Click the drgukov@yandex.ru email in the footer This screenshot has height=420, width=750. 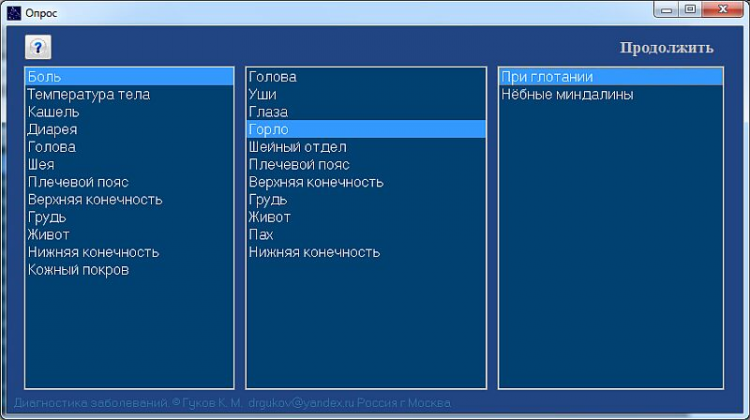pos(301,403)
